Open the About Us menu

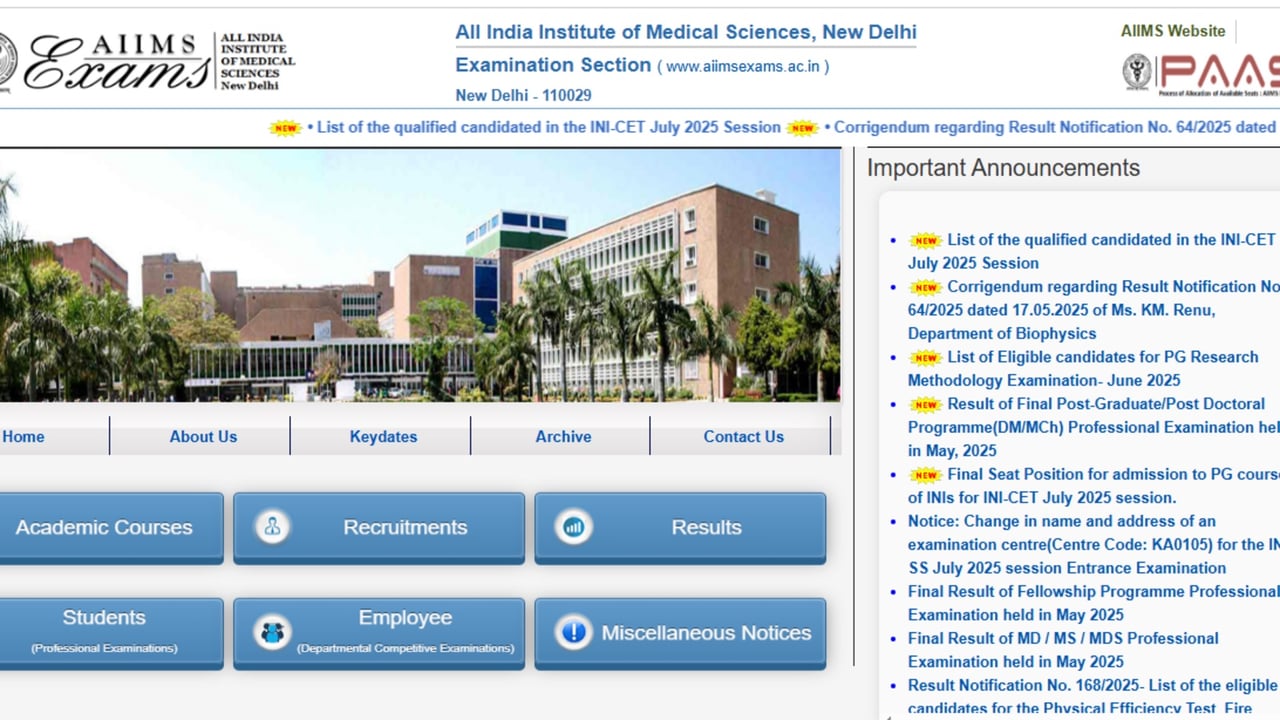pos(203,436)
